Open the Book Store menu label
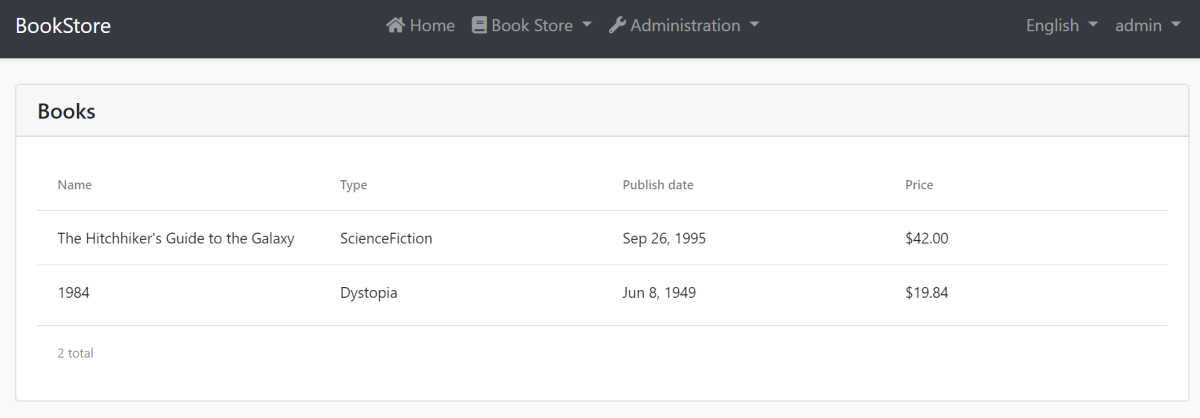 point(532,25)
